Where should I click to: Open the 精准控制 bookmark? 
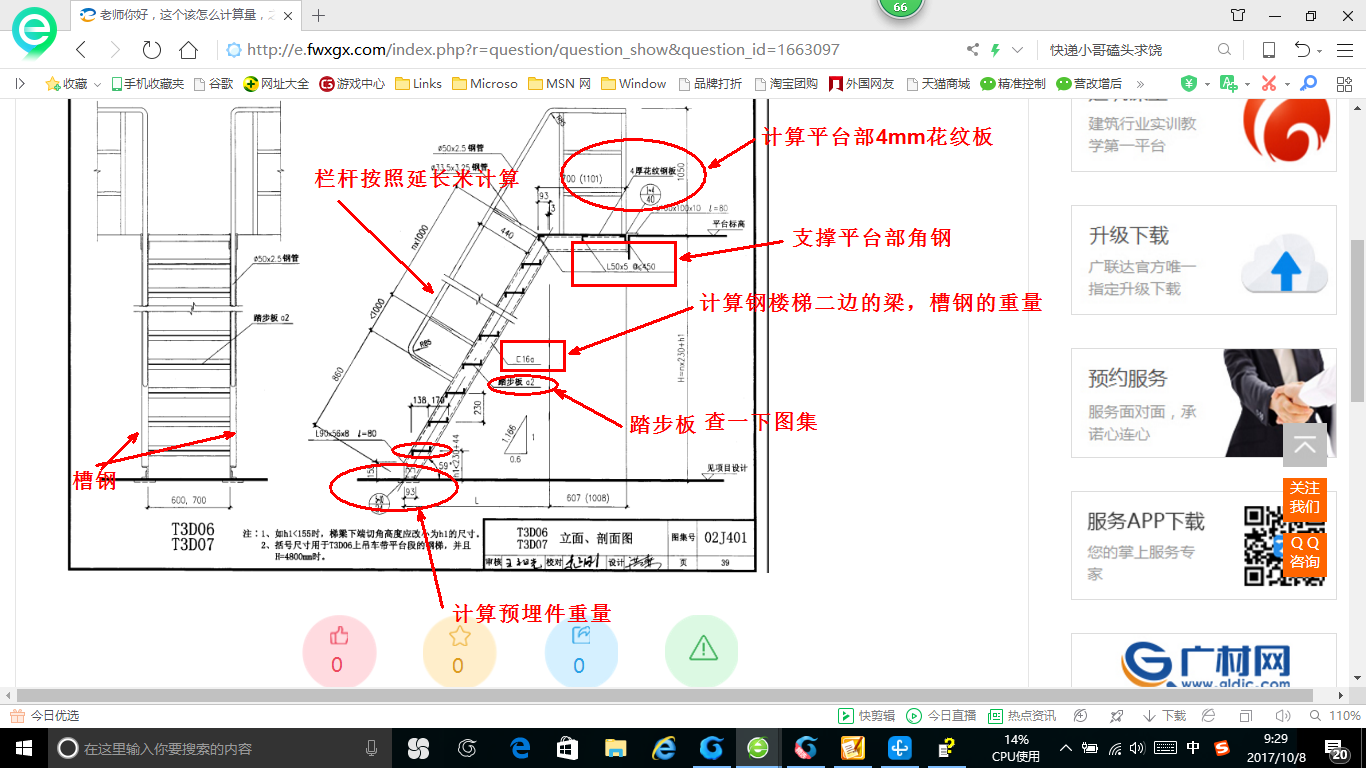point(1013,84)
